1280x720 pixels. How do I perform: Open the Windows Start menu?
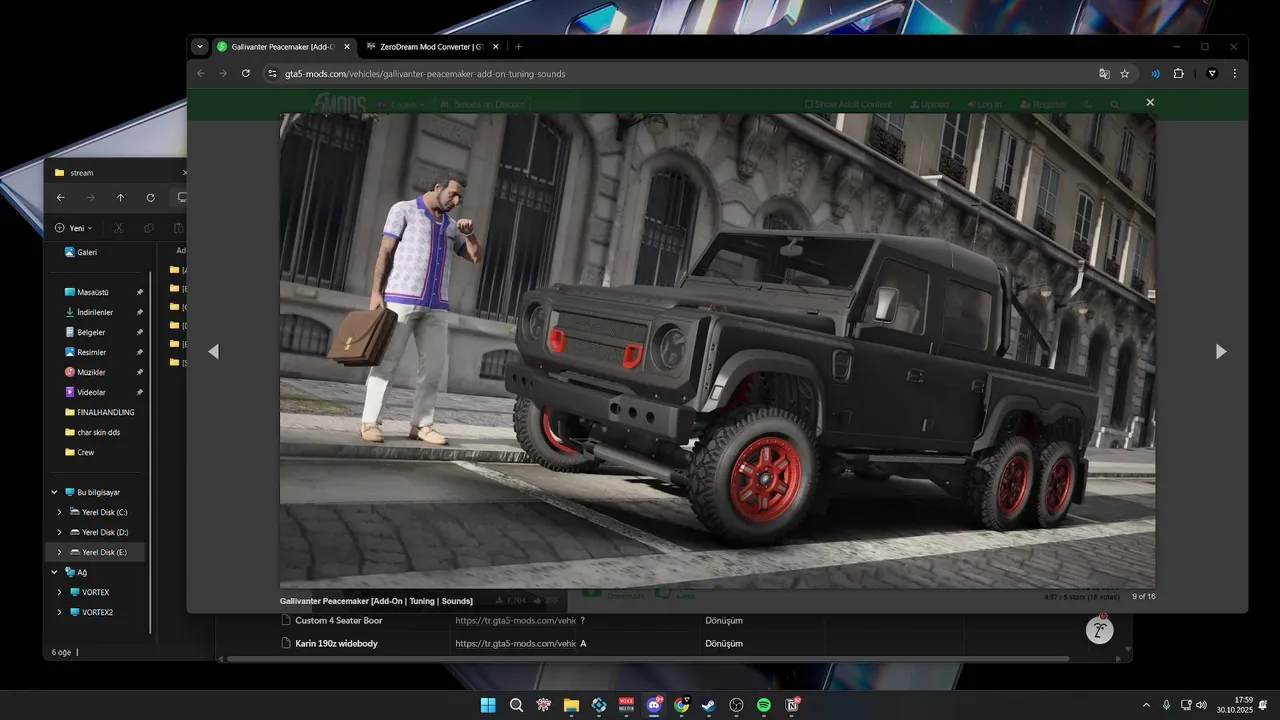(x=488, y=705)
